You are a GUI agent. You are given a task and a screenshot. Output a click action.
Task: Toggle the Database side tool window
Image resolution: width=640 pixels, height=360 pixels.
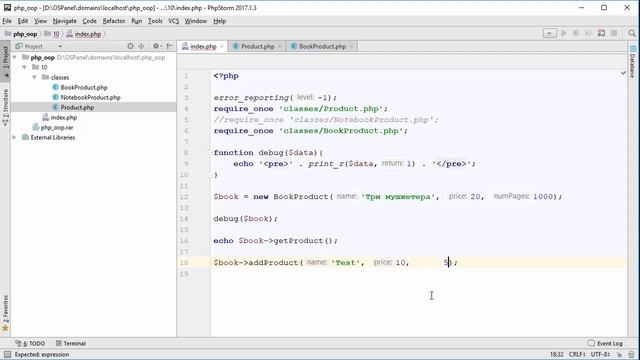(632, 61)
